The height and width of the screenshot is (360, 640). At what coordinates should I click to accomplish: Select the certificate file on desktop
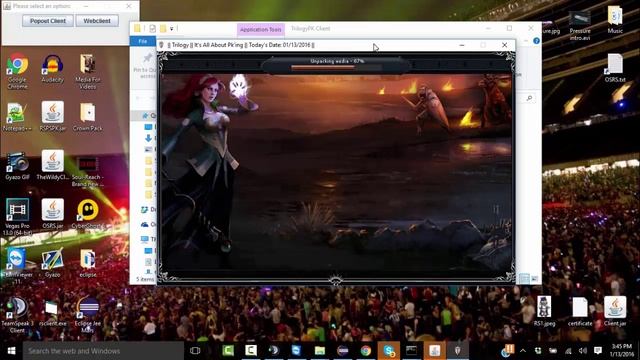pyautogui.click(x=580, y=312)
